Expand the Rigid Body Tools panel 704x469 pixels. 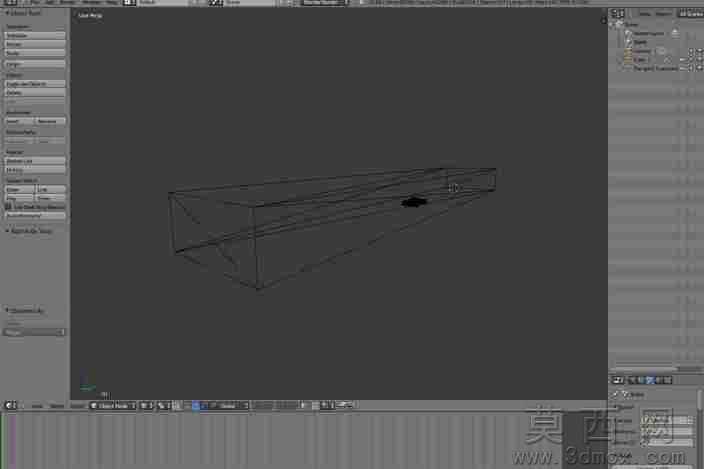[7, 231]
